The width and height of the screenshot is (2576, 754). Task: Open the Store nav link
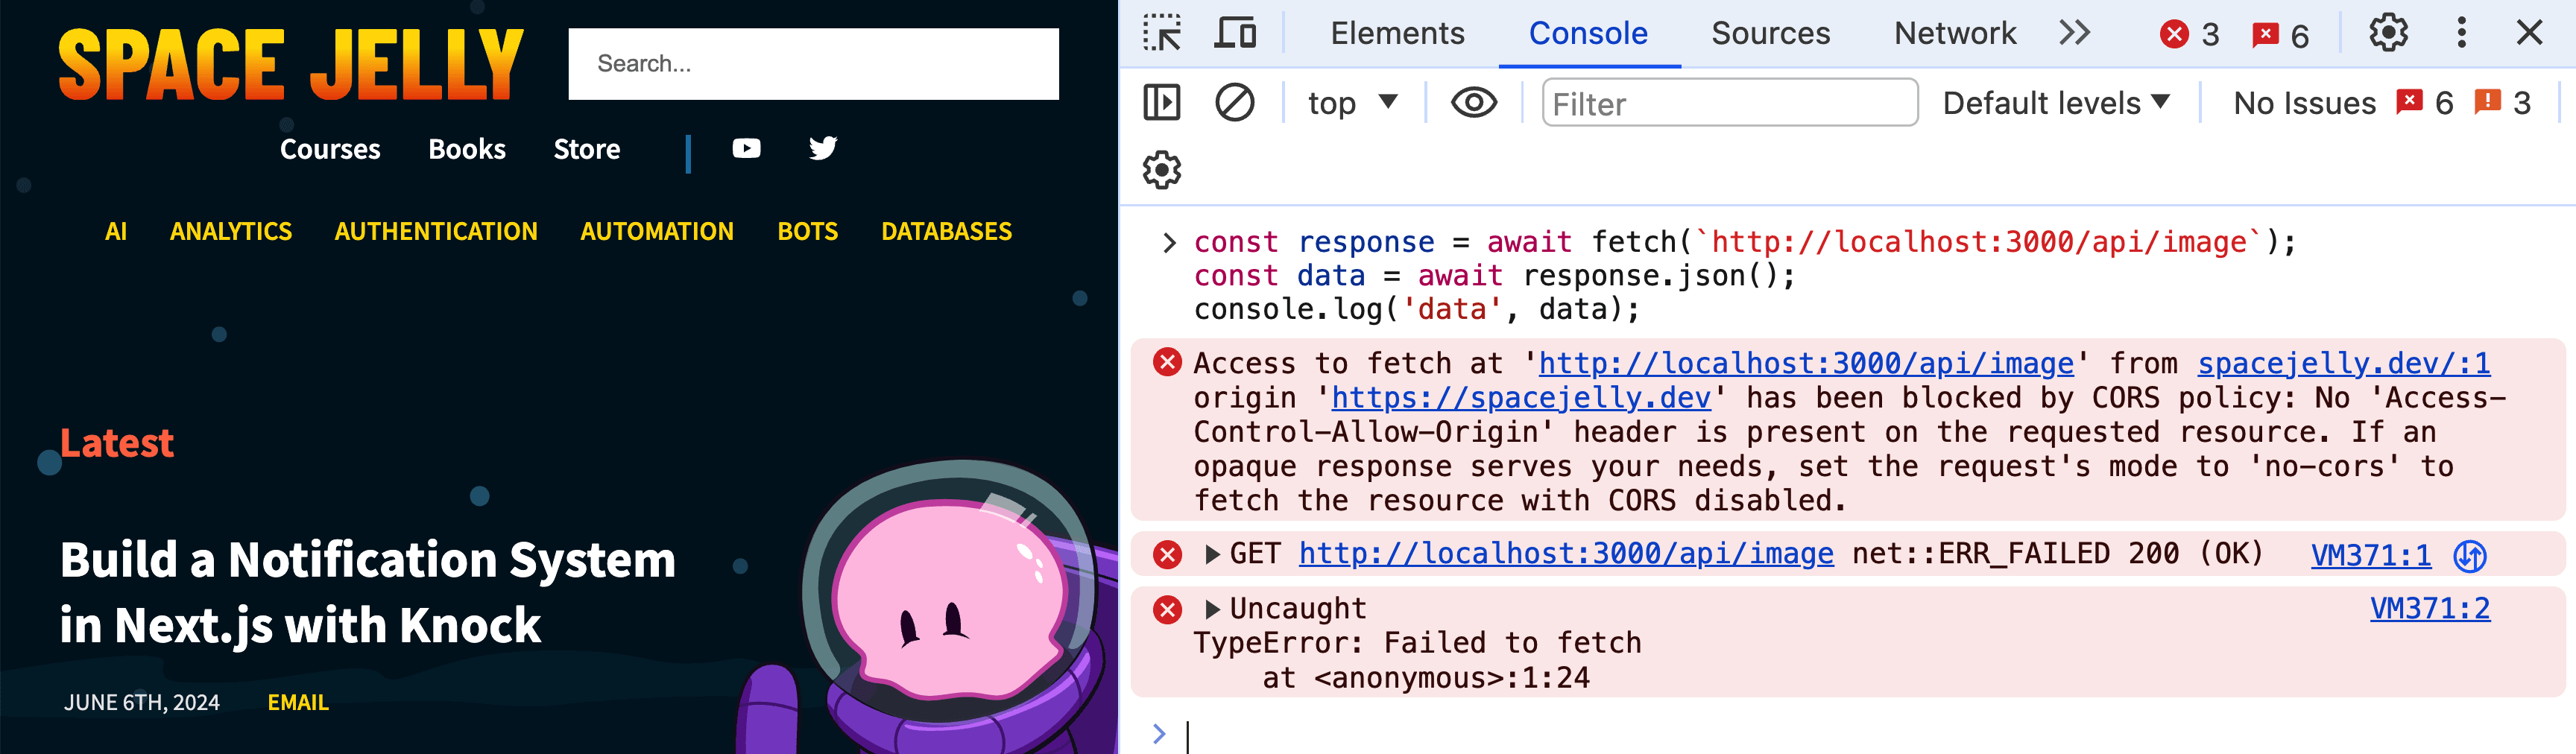point(587,149)
